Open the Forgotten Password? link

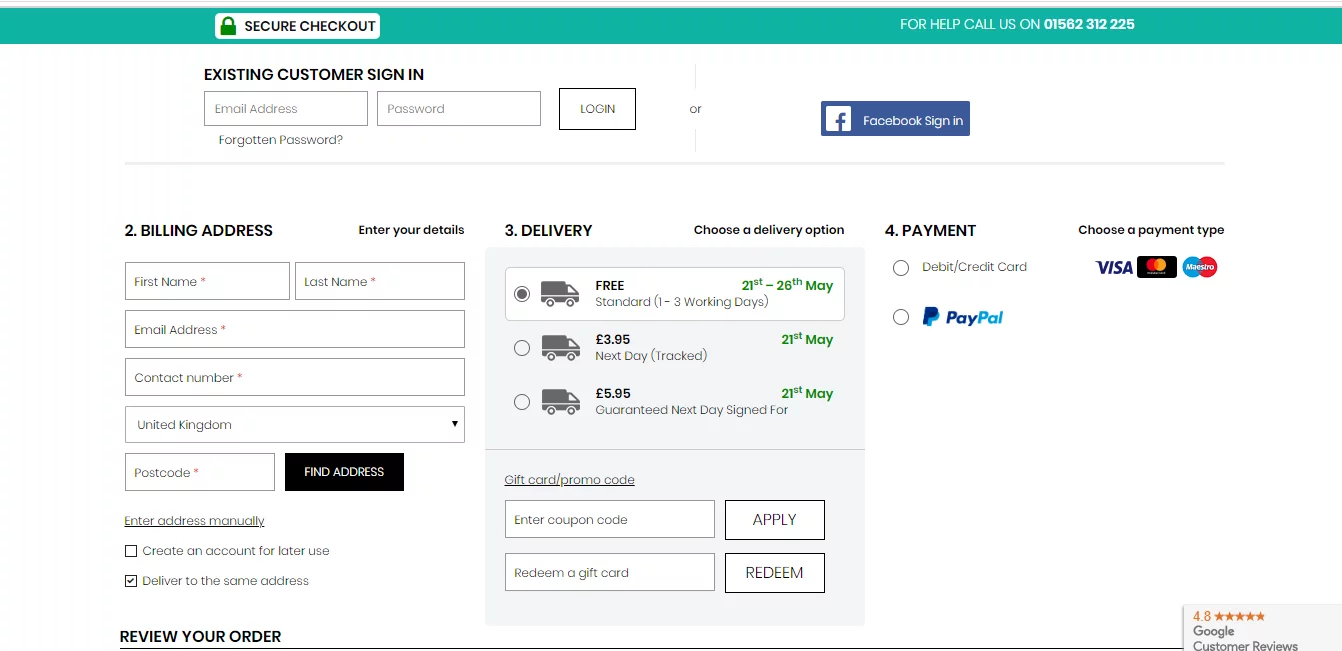point(281,140)
